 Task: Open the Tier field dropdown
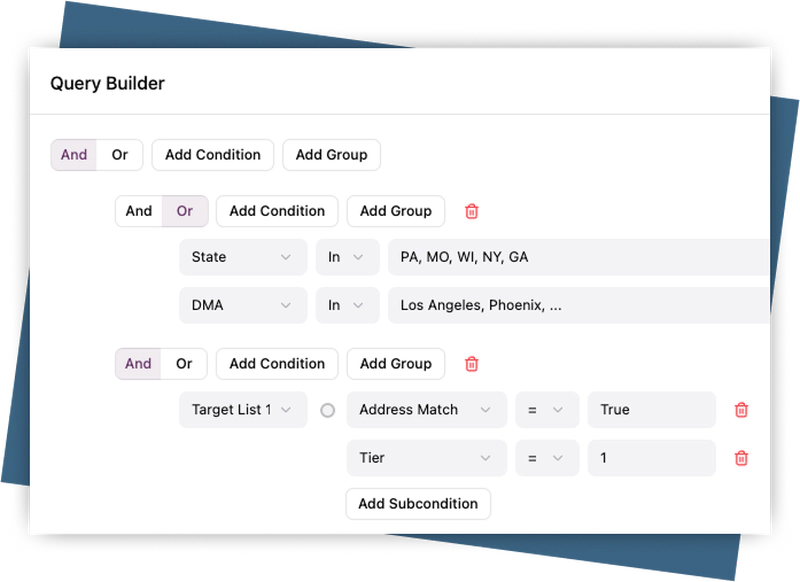427,458
